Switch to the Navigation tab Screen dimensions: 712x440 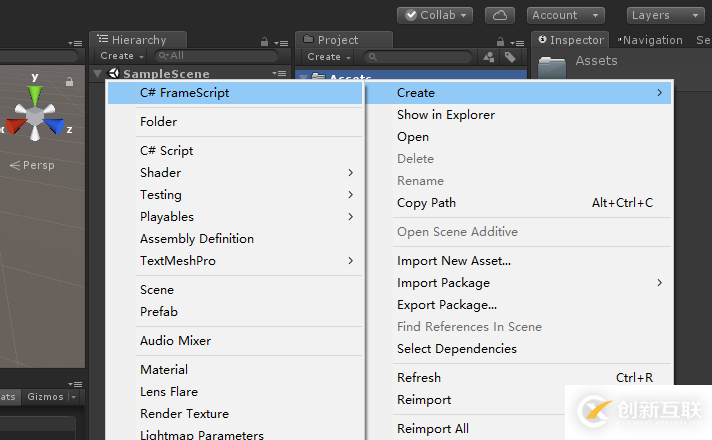pyautogui.click(x=652, y=40)
